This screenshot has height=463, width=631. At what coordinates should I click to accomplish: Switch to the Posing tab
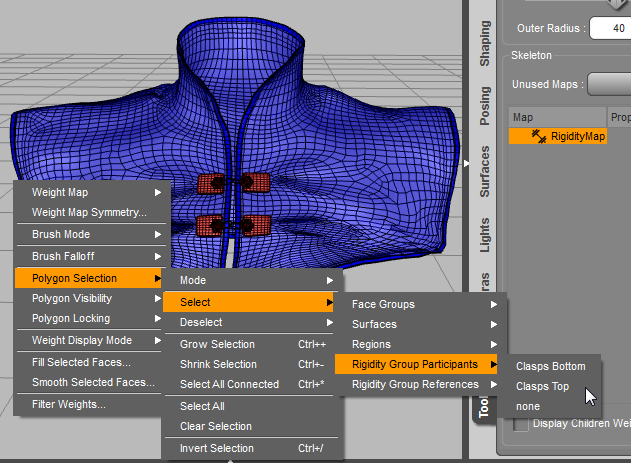pos(485,105)
